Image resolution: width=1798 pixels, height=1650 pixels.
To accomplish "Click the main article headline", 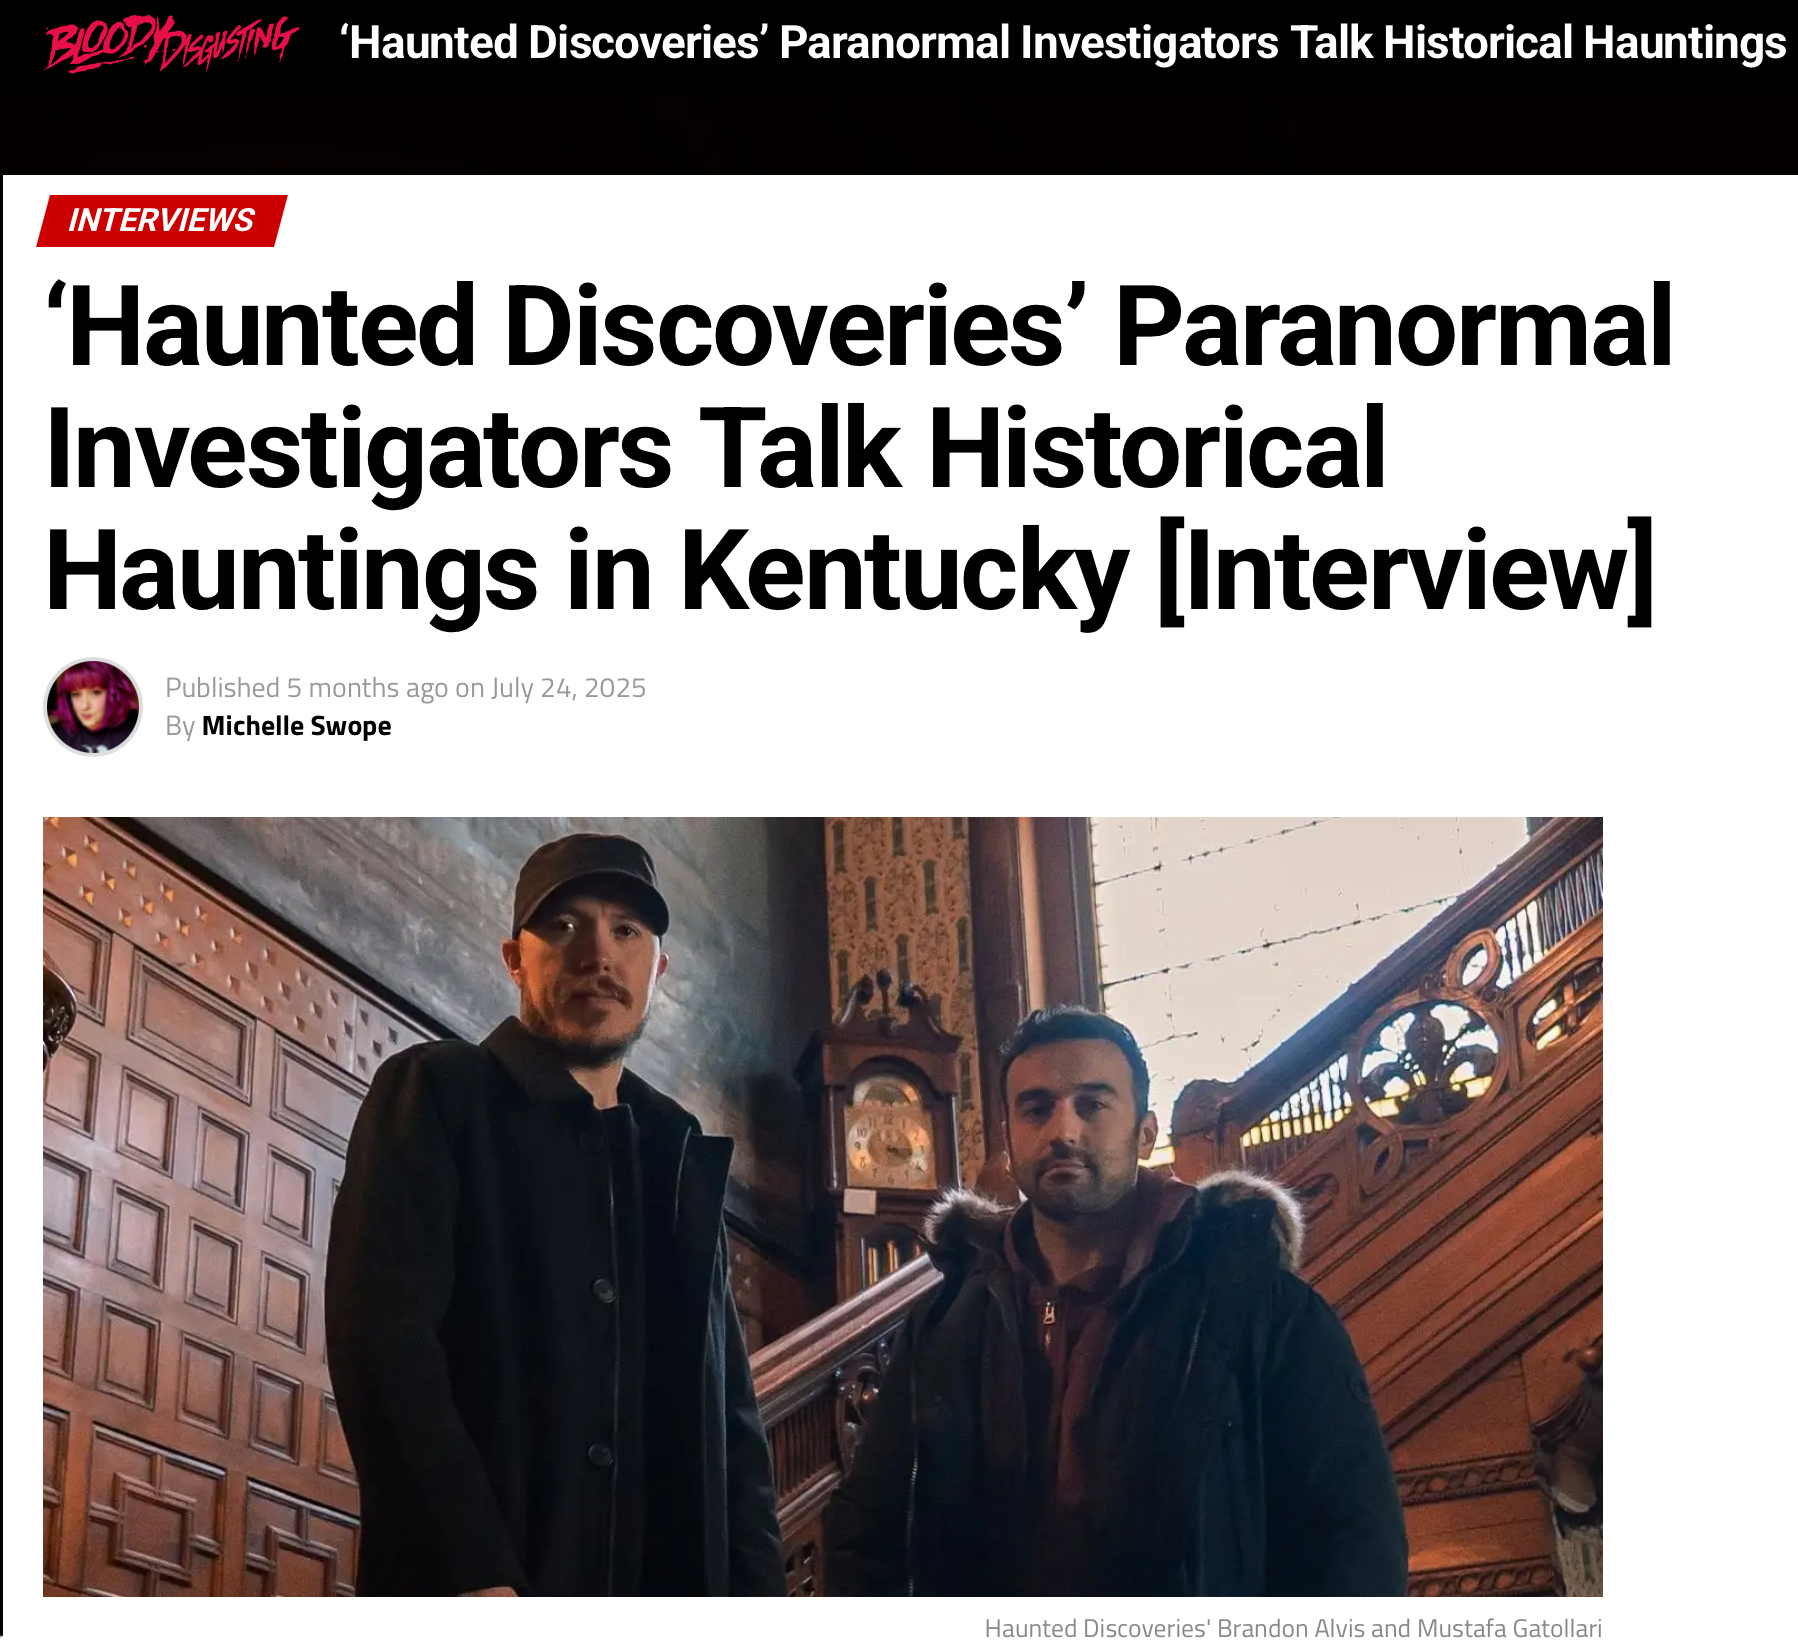I will tap(860, 448).
